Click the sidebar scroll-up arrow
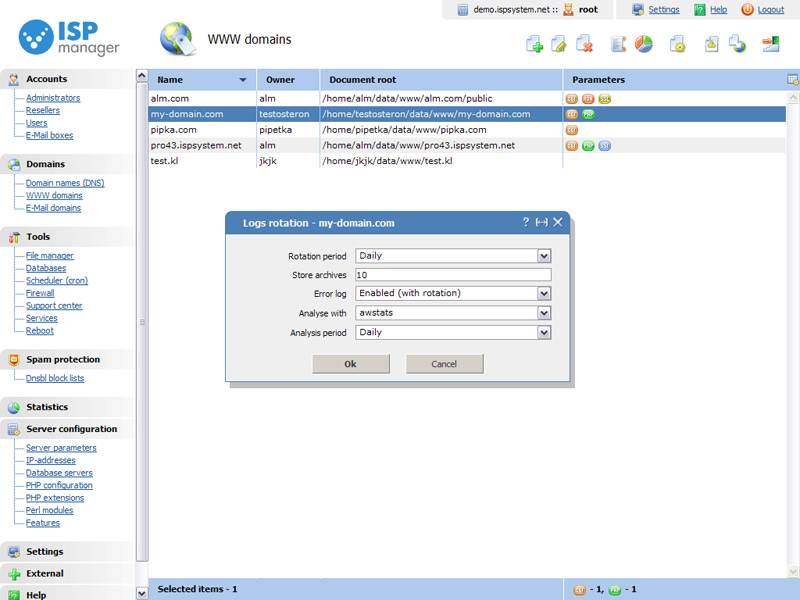Image resolution: width=800 pixels, height=600 pixels. [142, 76]
